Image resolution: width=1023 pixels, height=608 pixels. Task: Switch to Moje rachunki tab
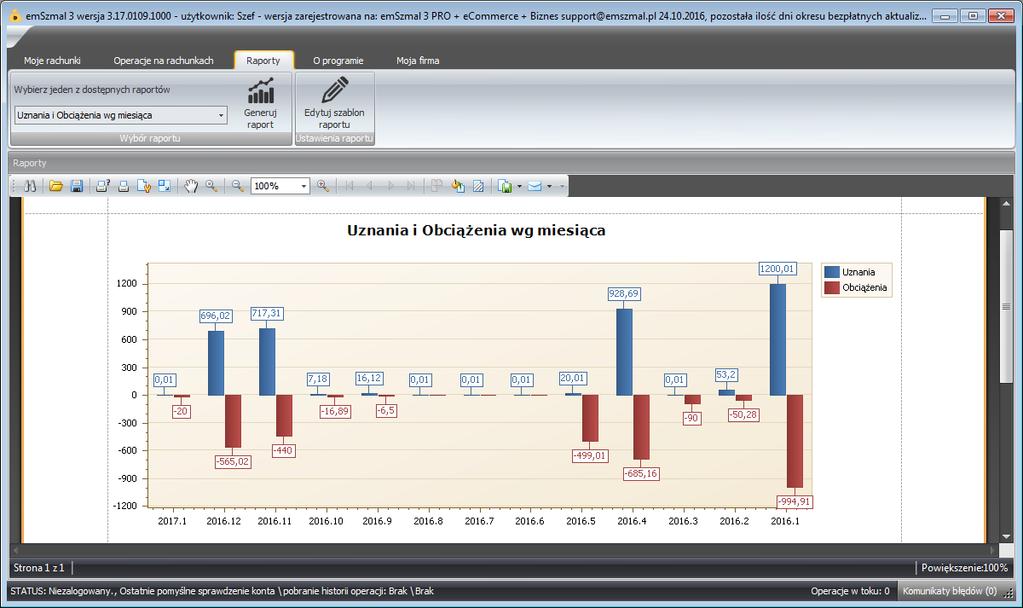tap(52, 61)
